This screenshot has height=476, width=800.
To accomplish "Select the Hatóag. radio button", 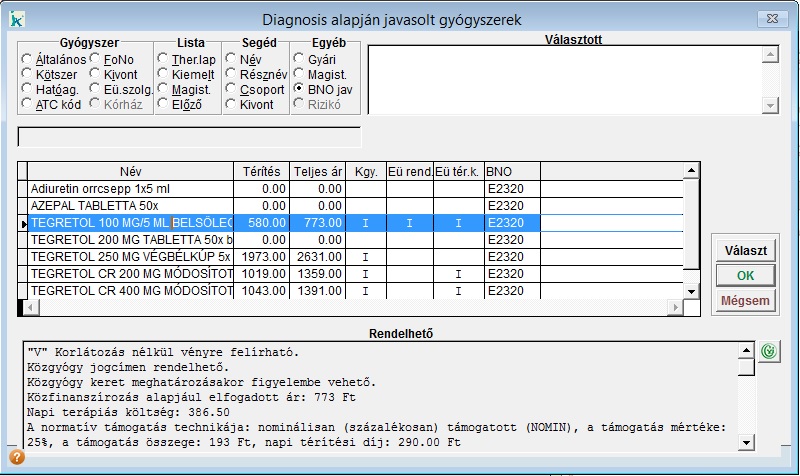I will point(27,90).
